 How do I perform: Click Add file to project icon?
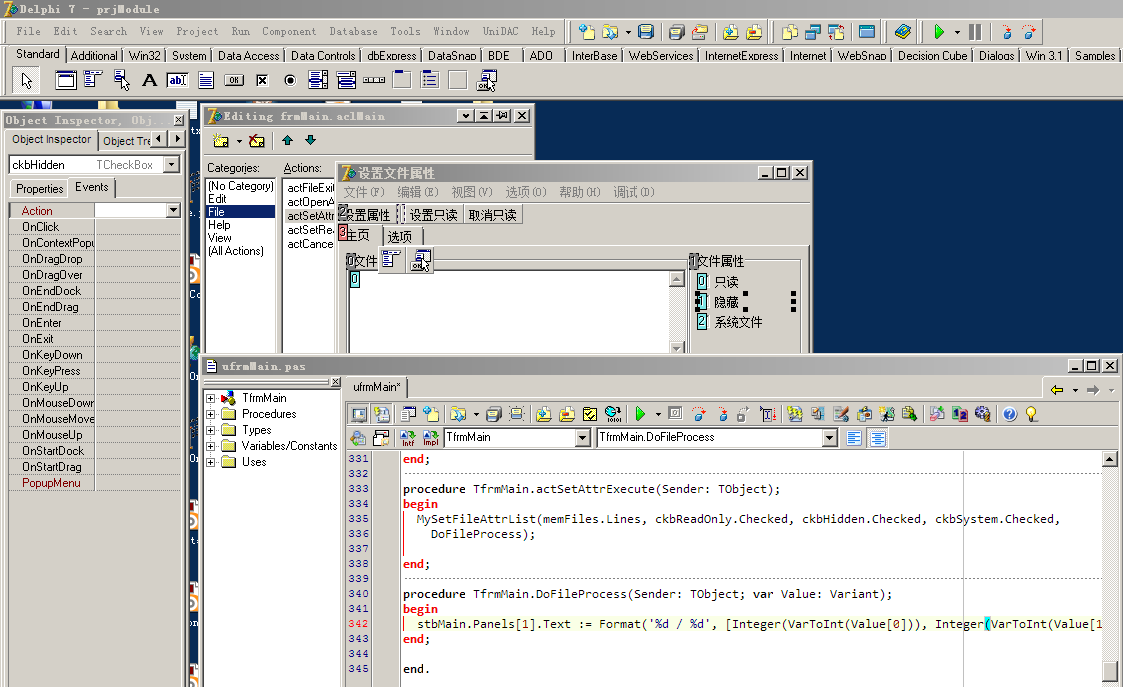[731, 32]
